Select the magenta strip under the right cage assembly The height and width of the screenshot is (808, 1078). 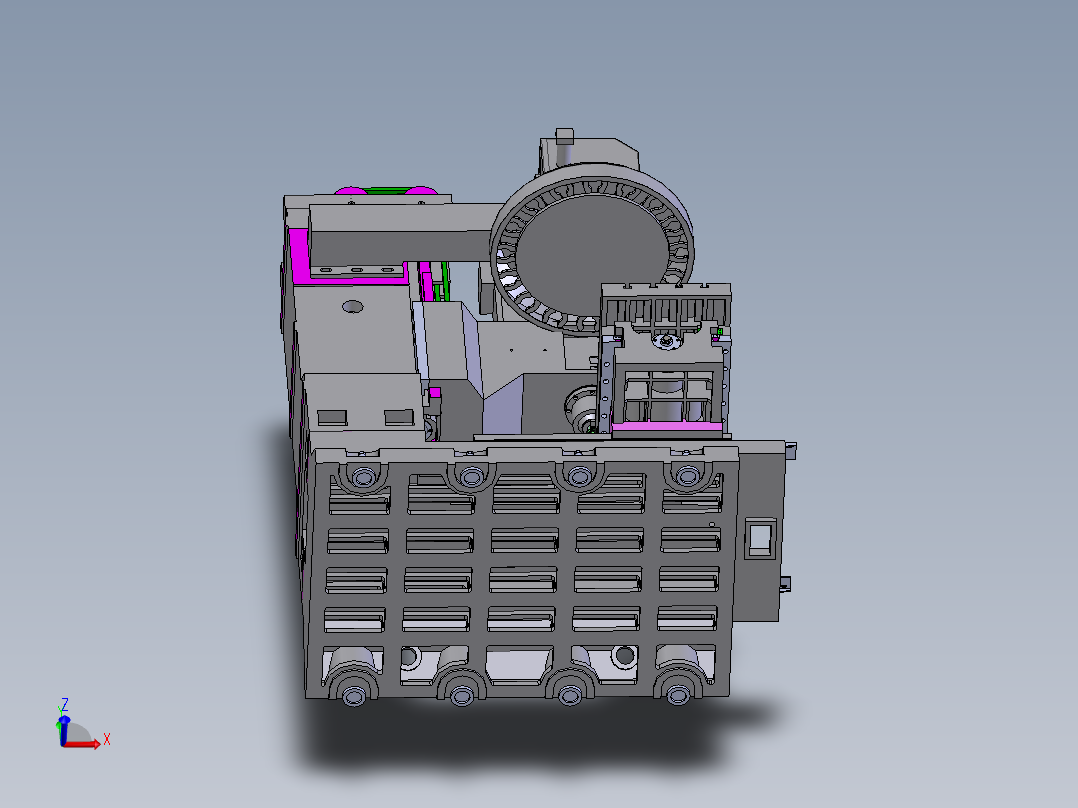pos(666,427)
